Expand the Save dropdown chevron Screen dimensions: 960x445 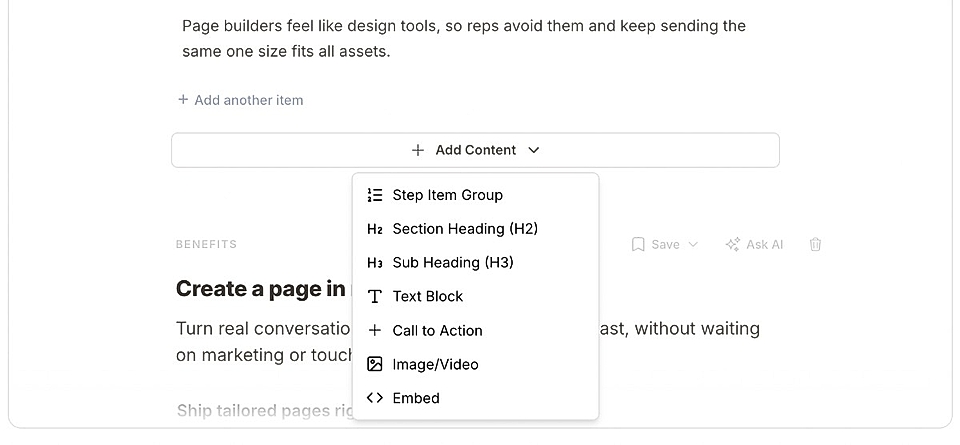[693, 244]
